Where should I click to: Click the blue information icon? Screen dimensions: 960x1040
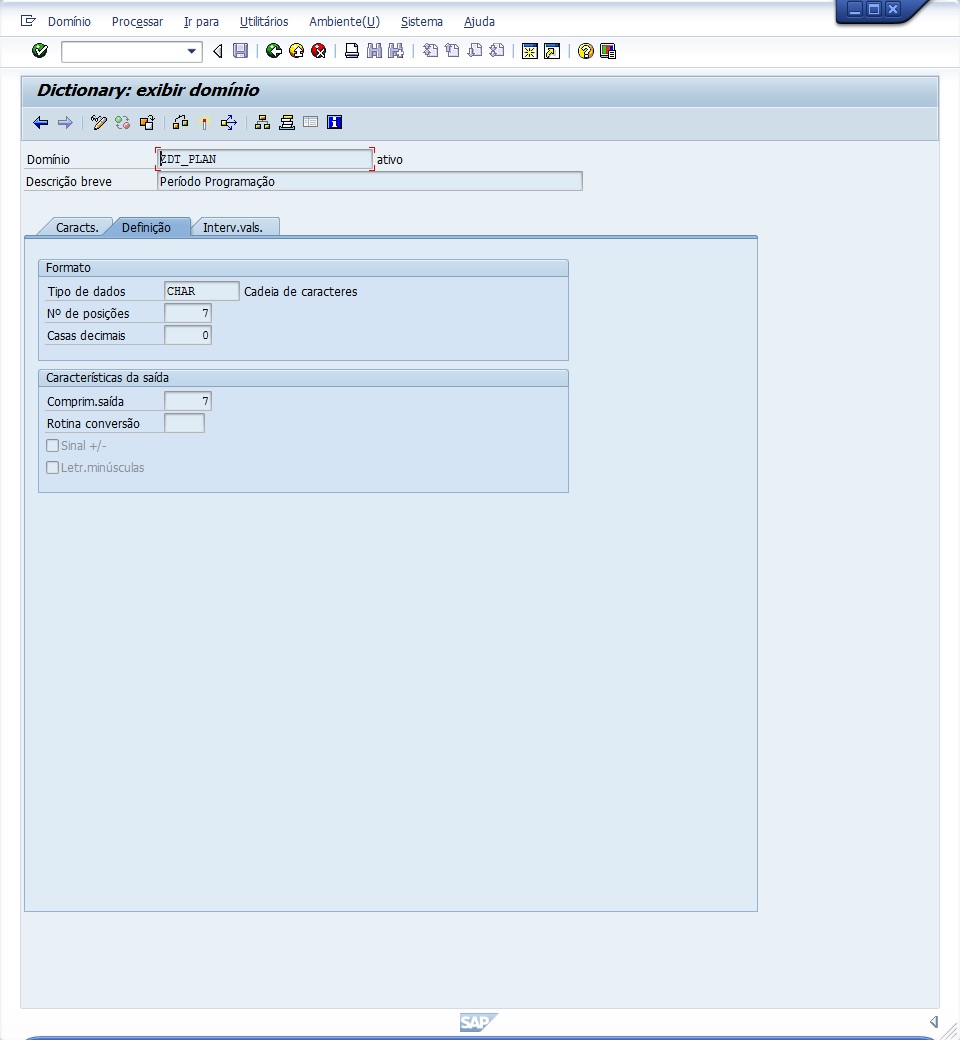click(x=334, y=123)
